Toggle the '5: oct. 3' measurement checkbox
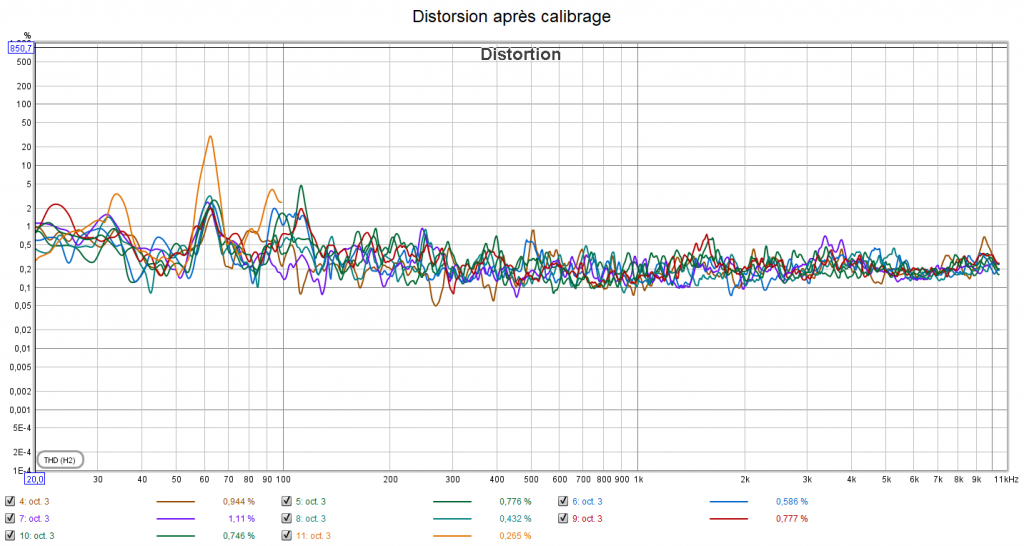Image resolution: width=1024 pixels, height=546 pixels. (287, 501)
